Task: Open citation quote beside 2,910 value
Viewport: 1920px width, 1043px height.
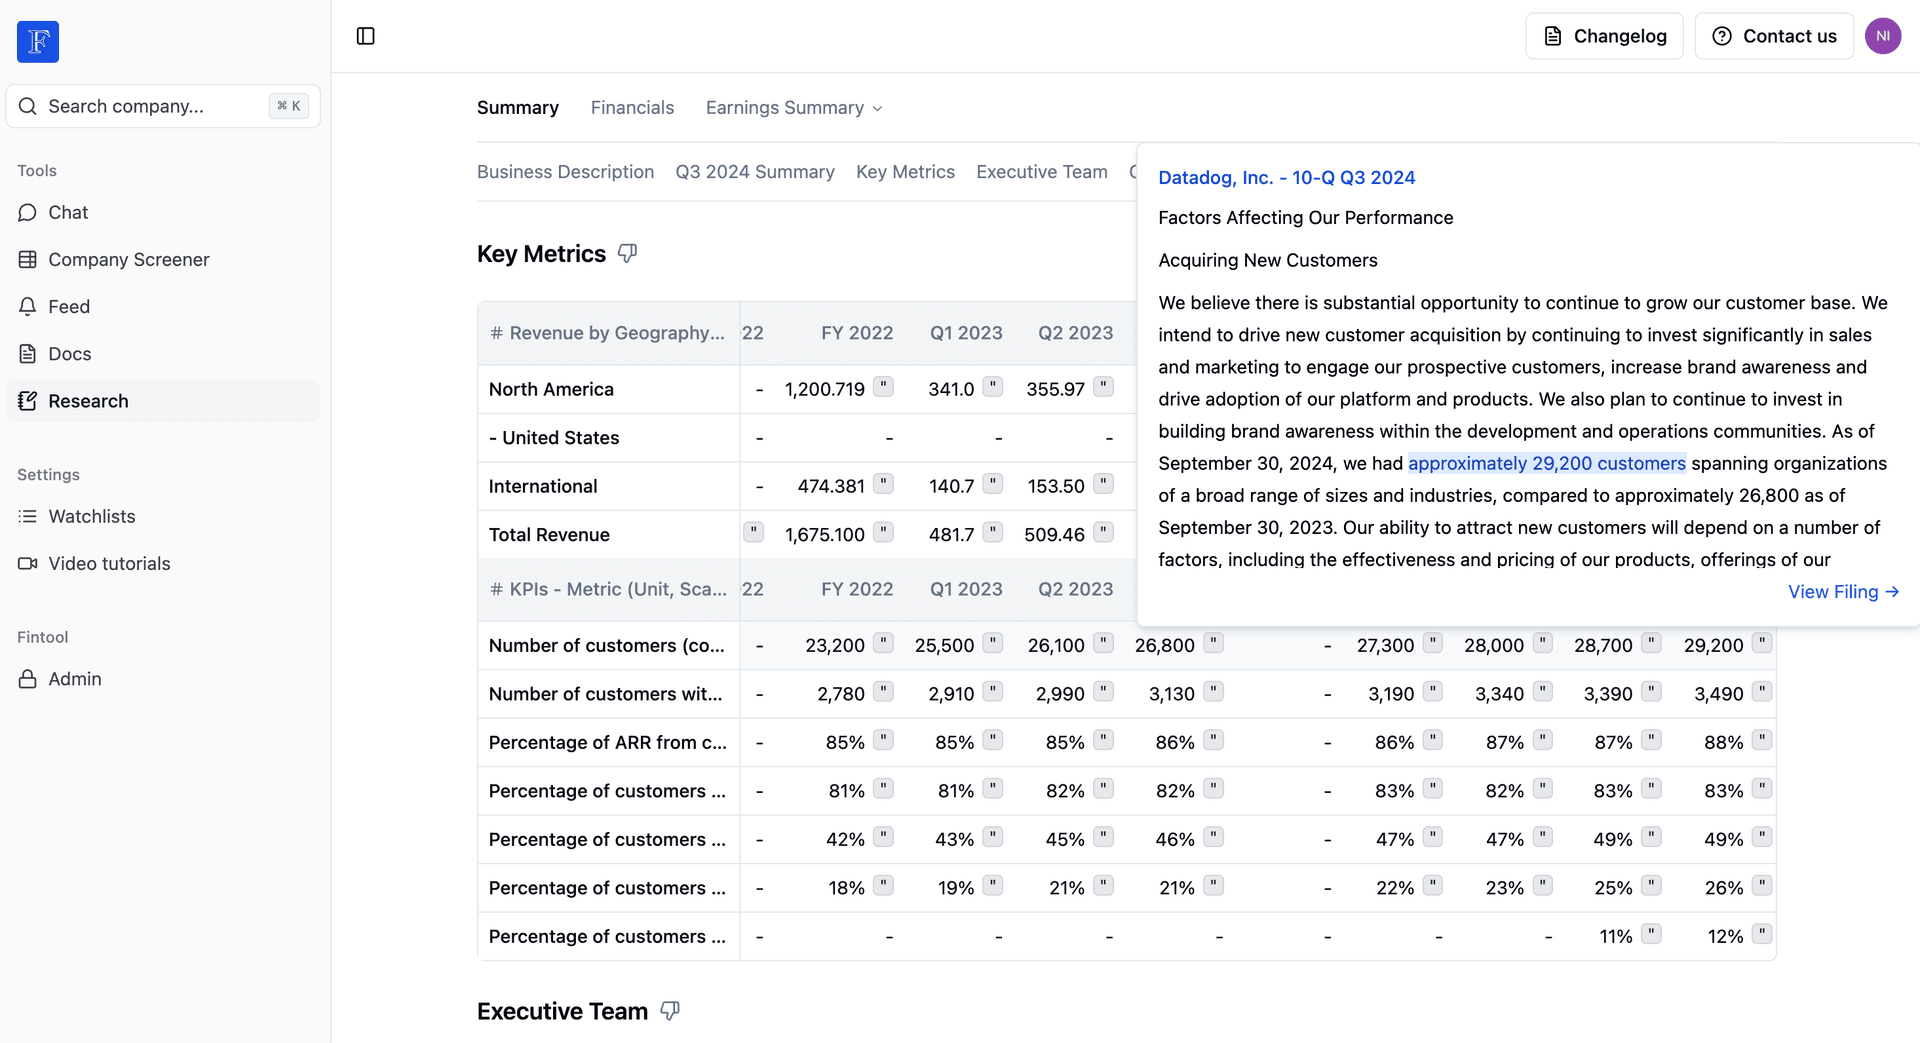Action: (x=993, y=691)
